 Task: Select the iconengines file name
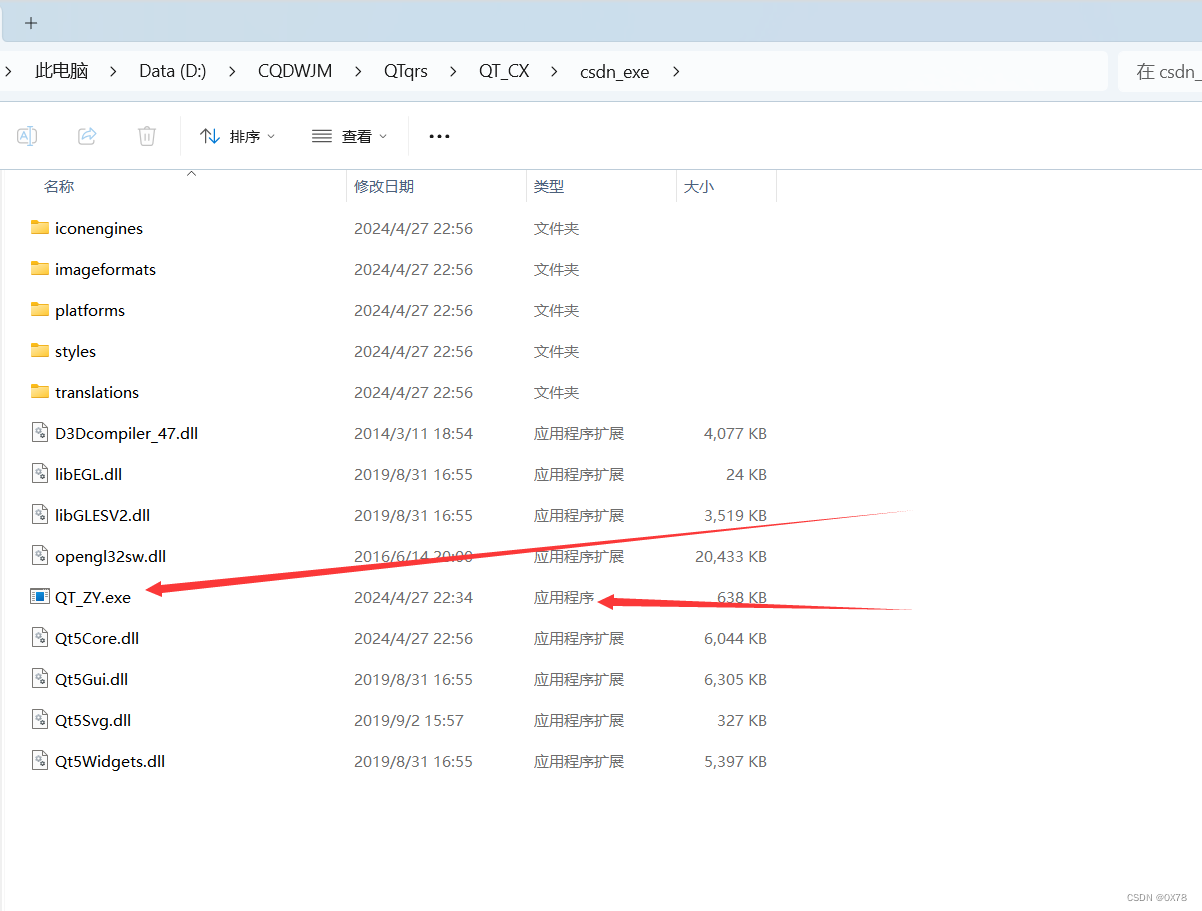[99, 228]
